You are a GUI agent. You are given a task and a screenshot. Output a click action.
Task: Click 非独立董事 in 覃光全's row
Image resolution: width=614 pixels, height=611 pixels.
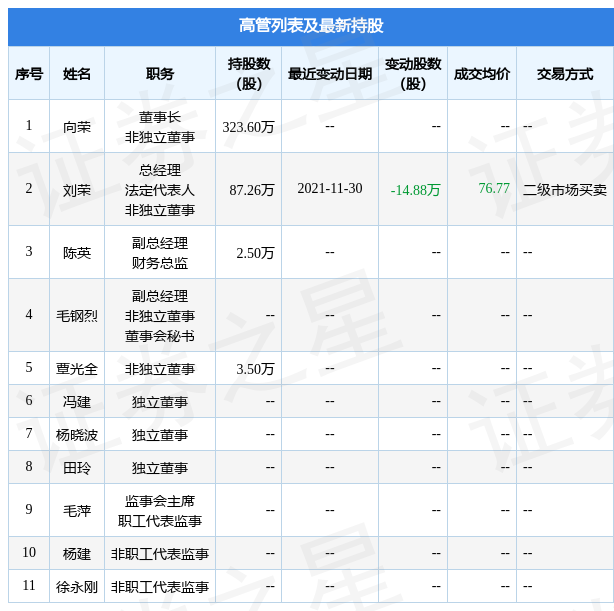tap(160, 369)
